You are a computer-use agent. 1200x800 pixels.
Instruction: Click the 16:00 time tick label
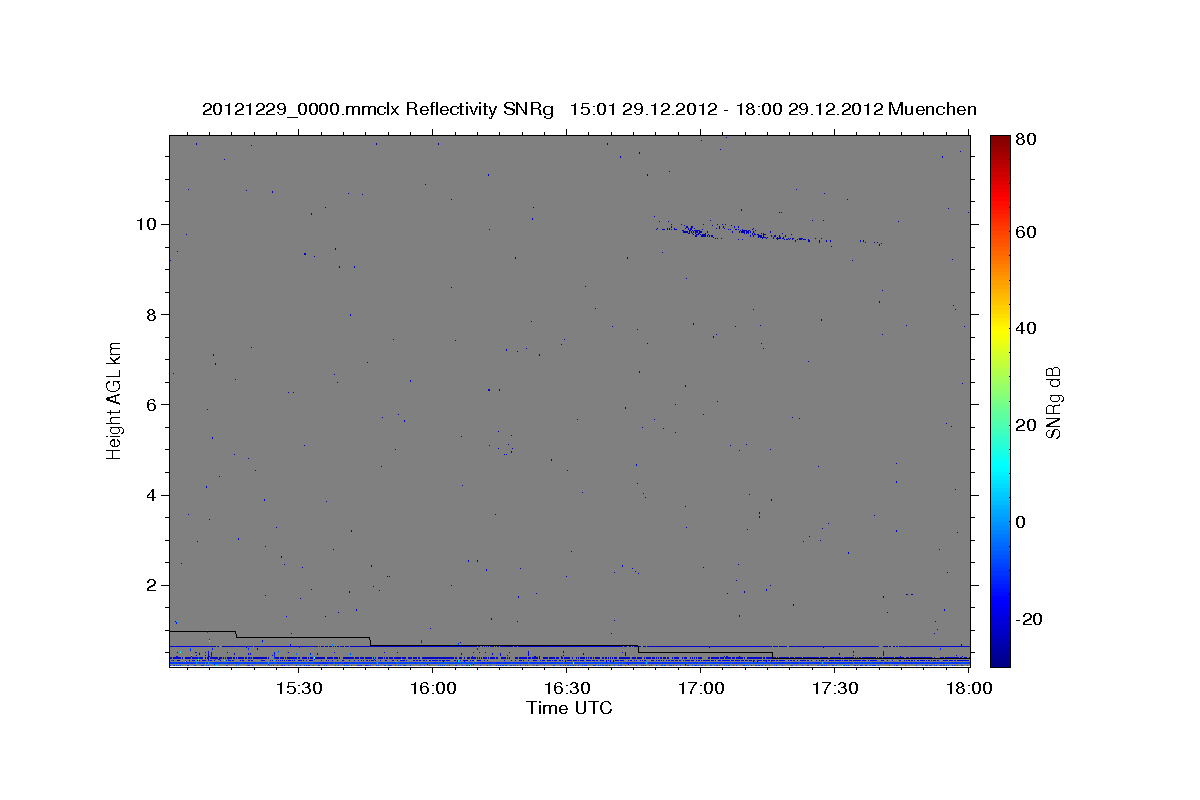click(433, 689)
